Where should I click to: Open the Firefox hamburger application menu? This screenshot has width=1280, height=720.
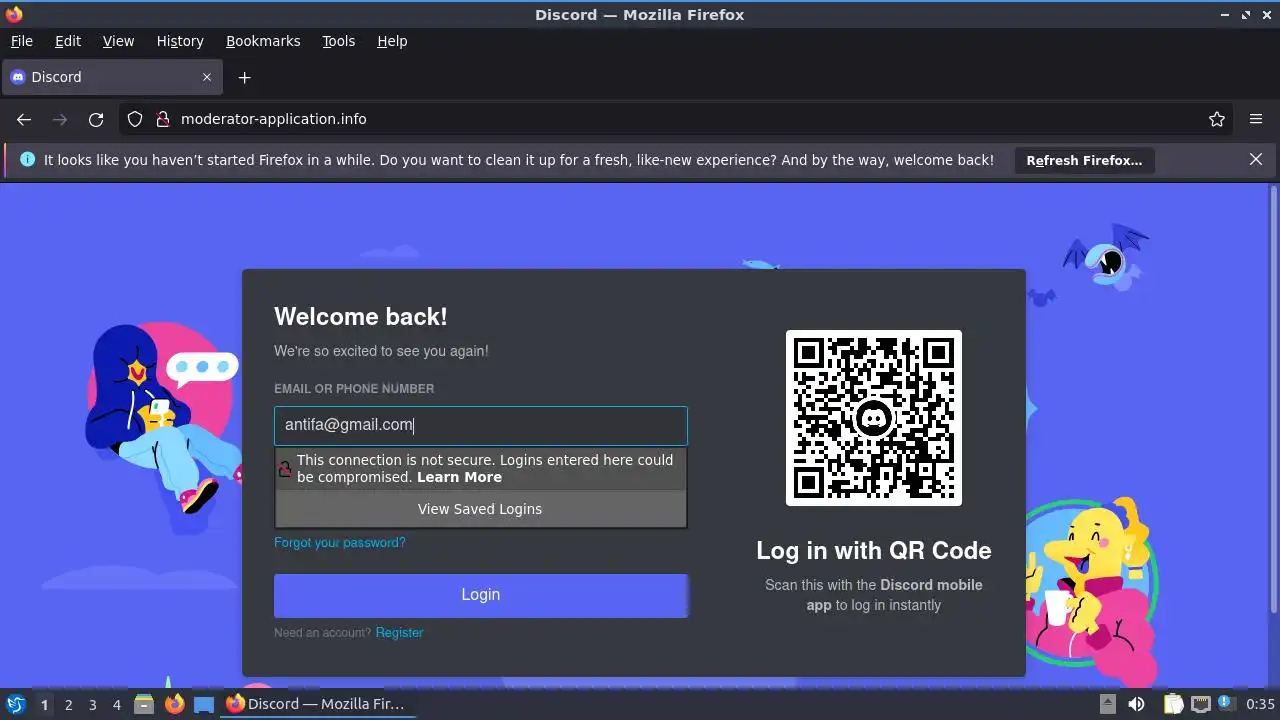point(1256,119)
